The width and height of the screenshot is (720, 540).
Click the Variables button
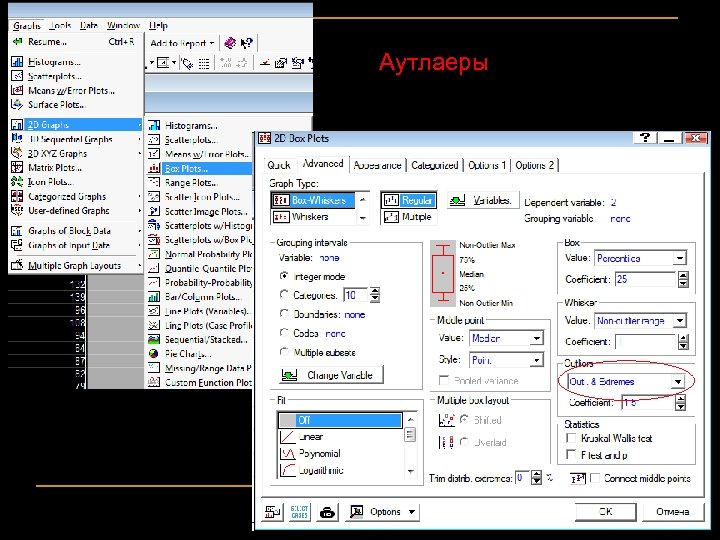(x=483, y=201)
